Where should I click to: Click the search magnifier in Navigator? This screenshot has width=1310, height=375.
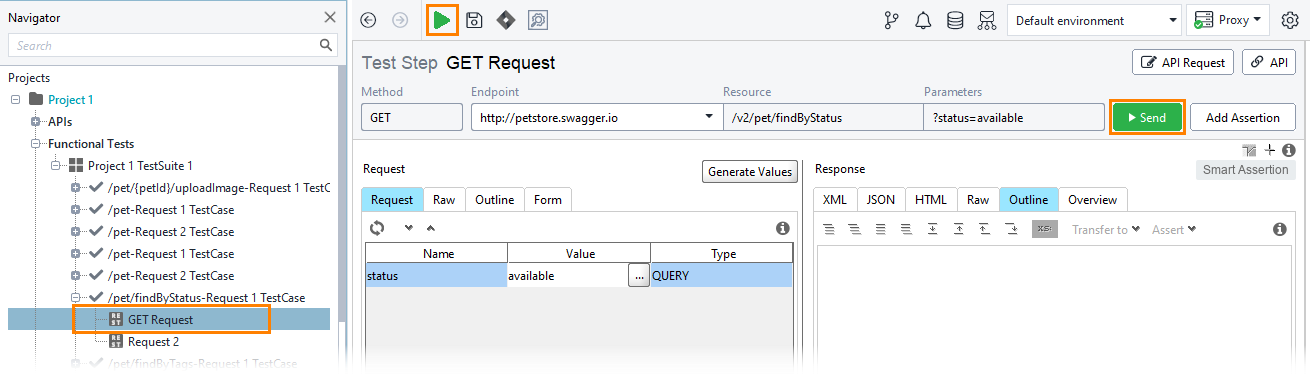[326, 45]
